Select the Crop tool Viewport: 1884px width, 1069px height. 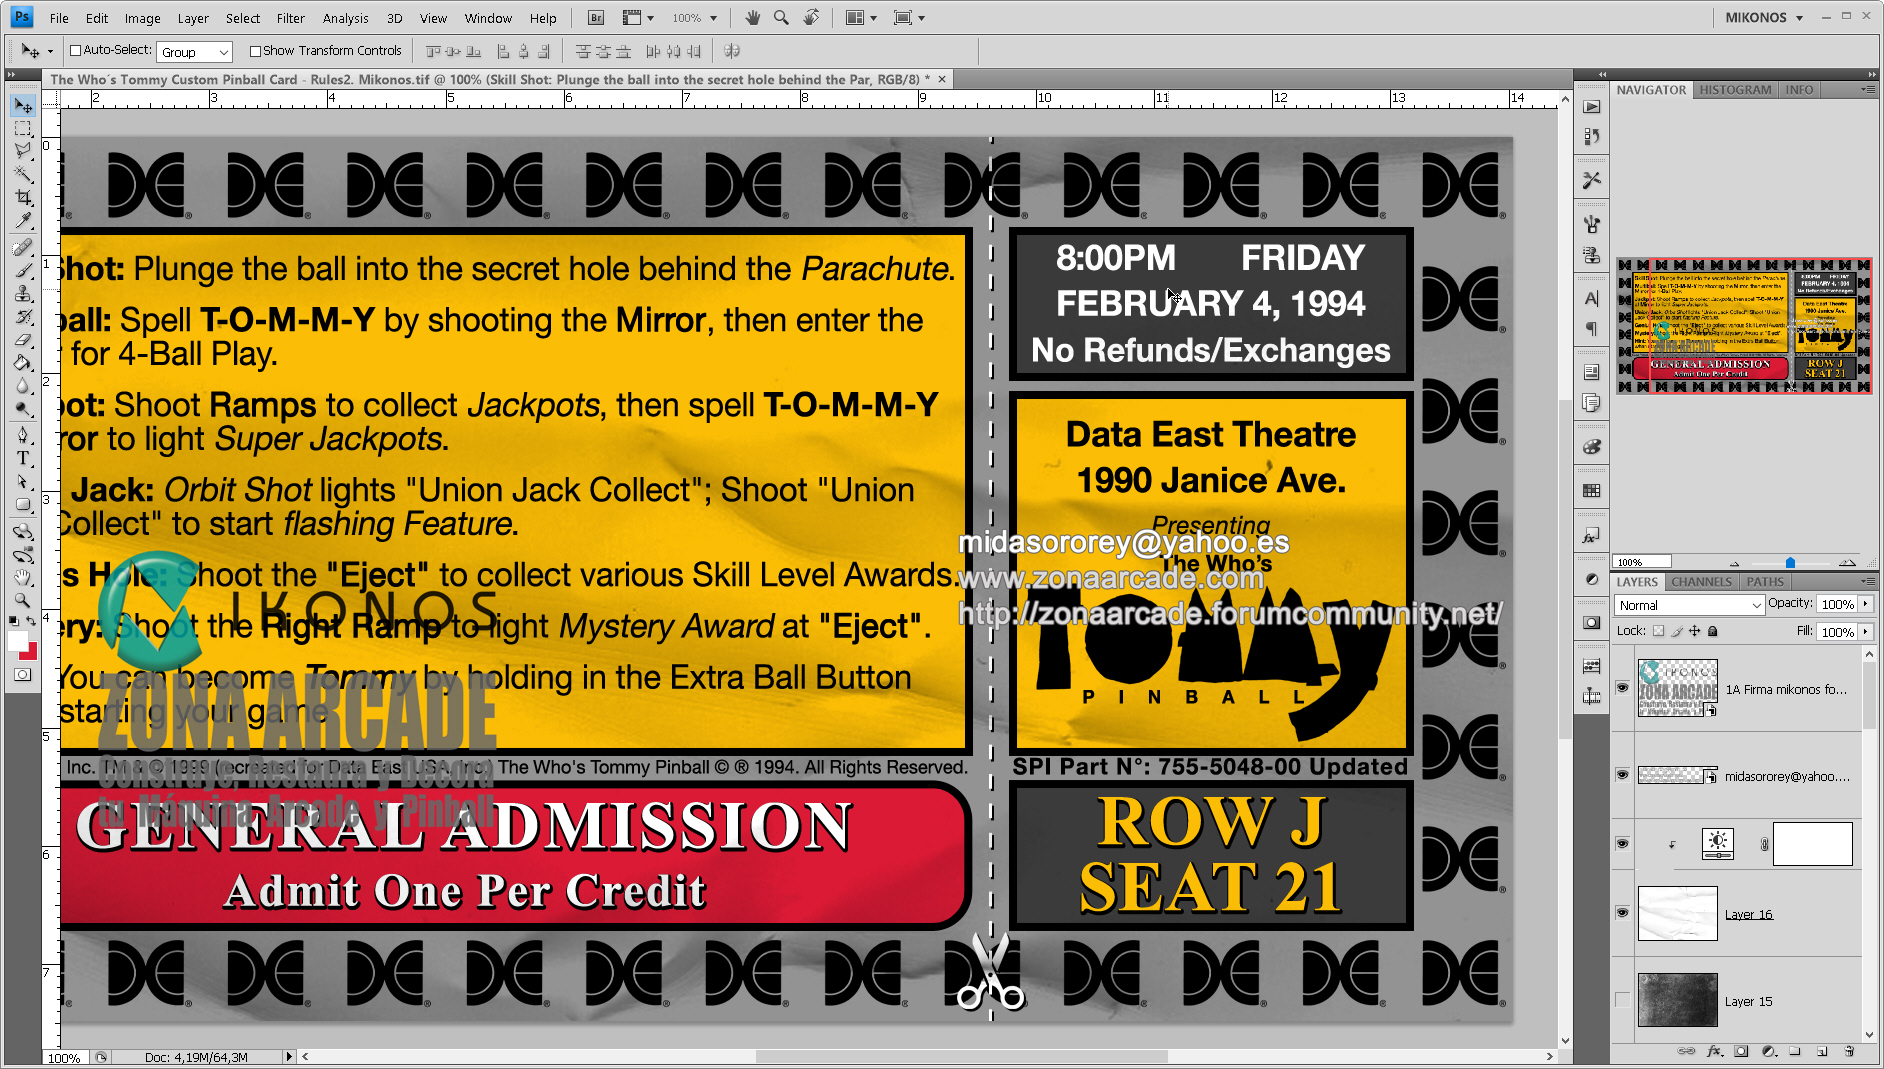point(23,197)
